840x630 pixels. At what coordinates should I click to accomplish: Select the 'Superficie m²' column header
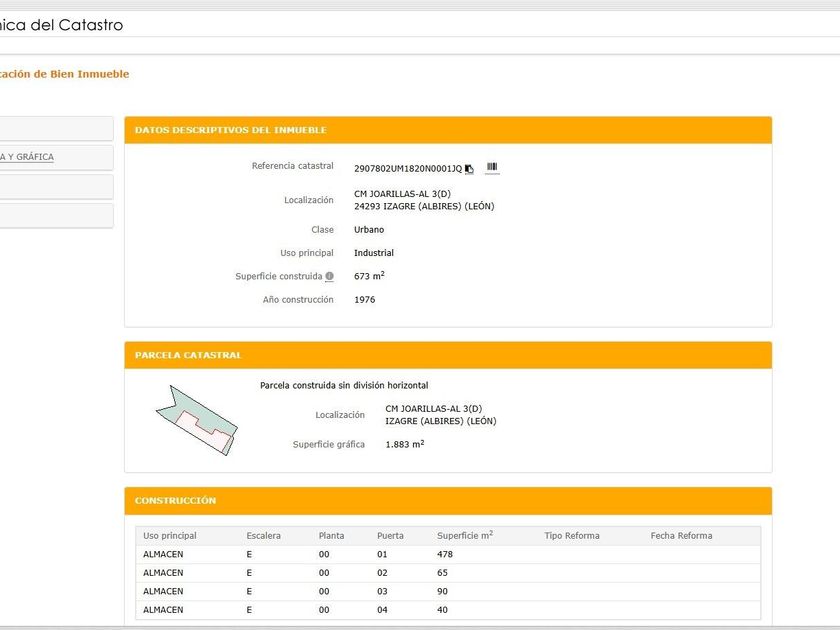(x=464, y=536)
